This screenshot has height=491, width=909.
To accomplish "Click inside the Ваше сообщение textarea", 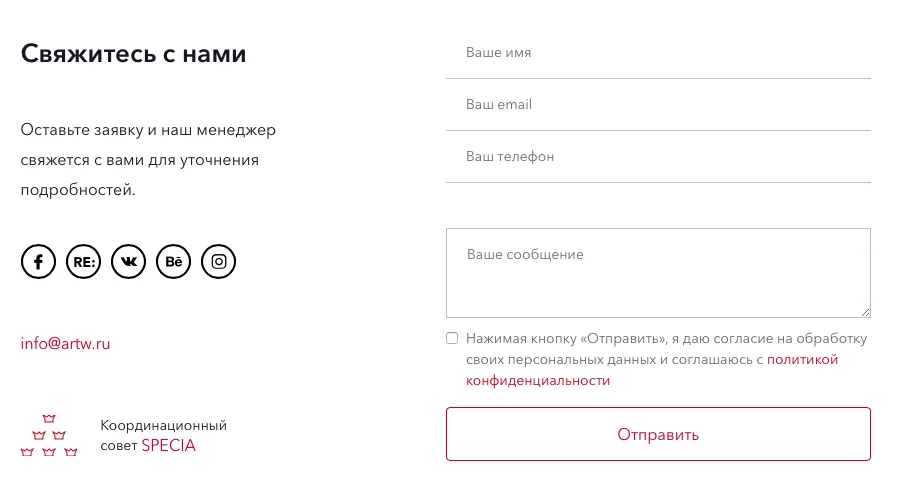I will pyautogui.click(x=659, y=273).
